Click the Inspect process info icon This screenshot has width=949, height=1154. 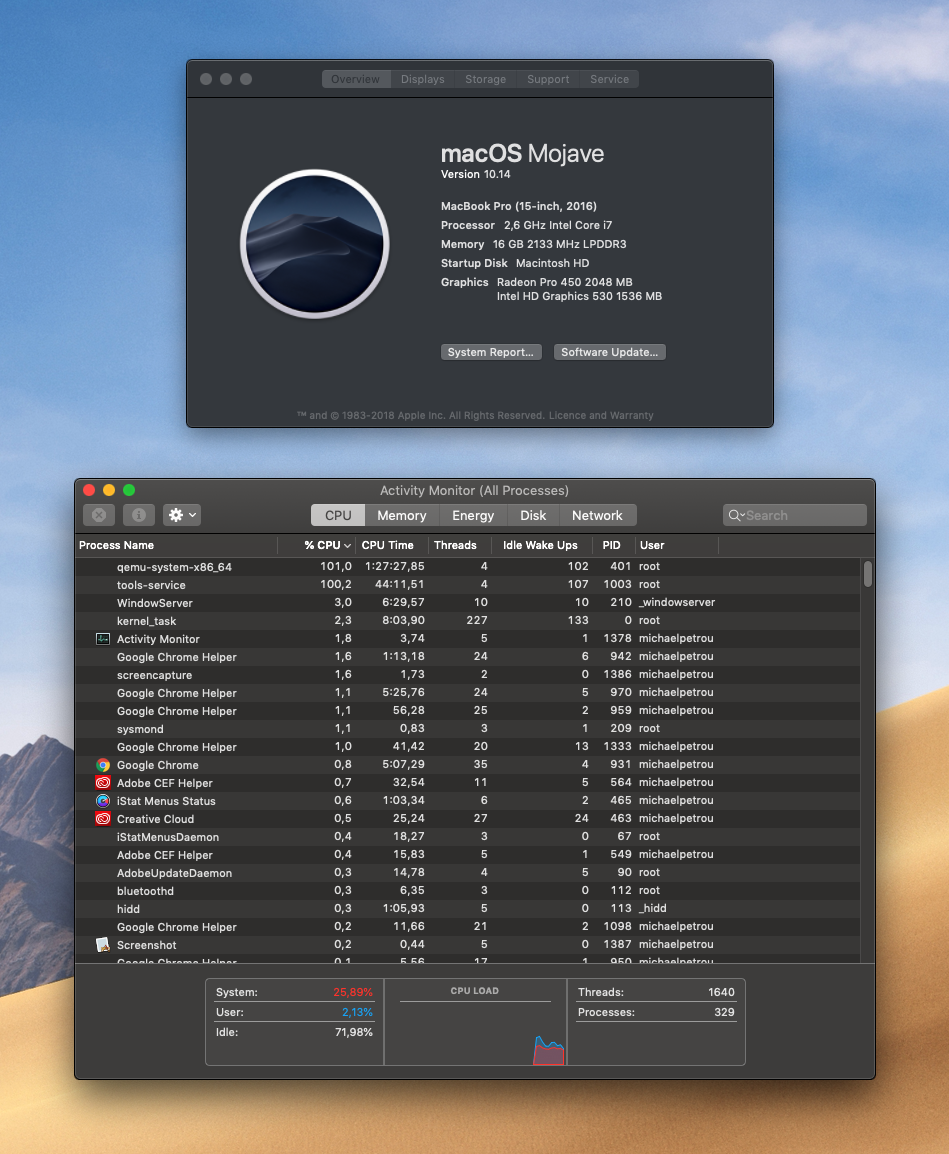click(x=138, y=515)
